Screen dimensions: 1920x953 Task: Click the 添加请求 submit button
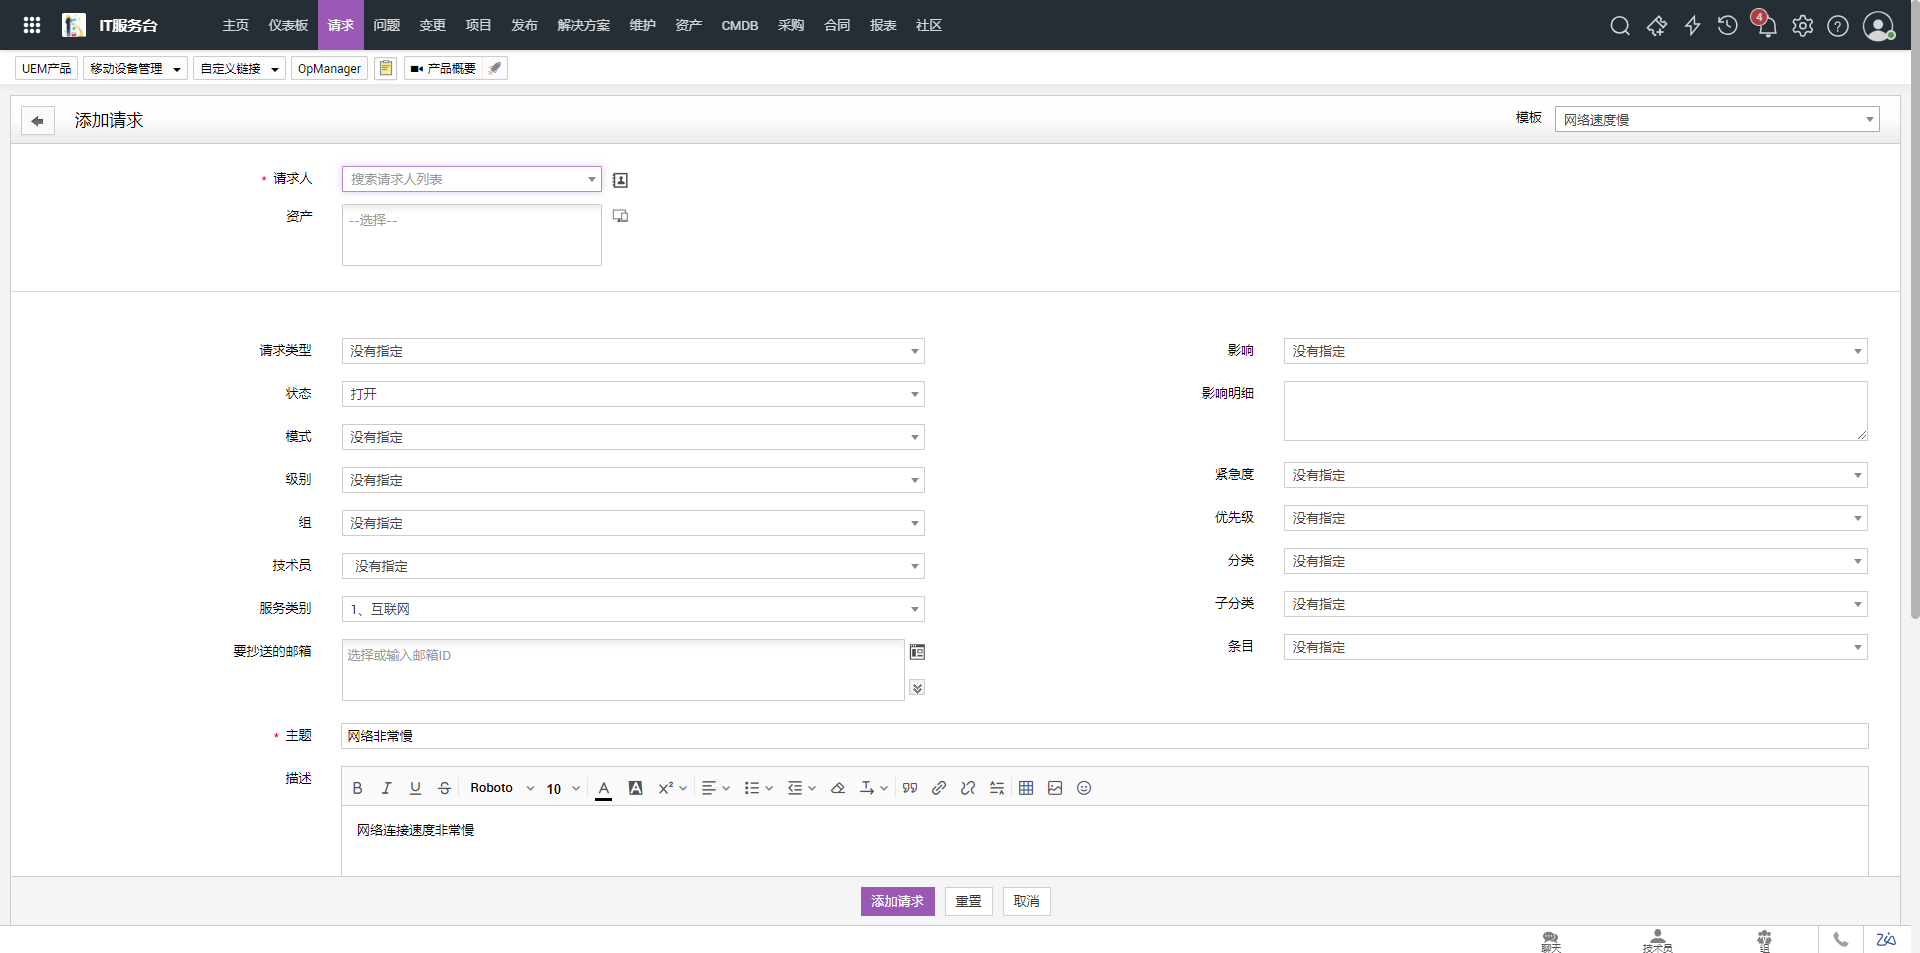[x=897, y=901]
